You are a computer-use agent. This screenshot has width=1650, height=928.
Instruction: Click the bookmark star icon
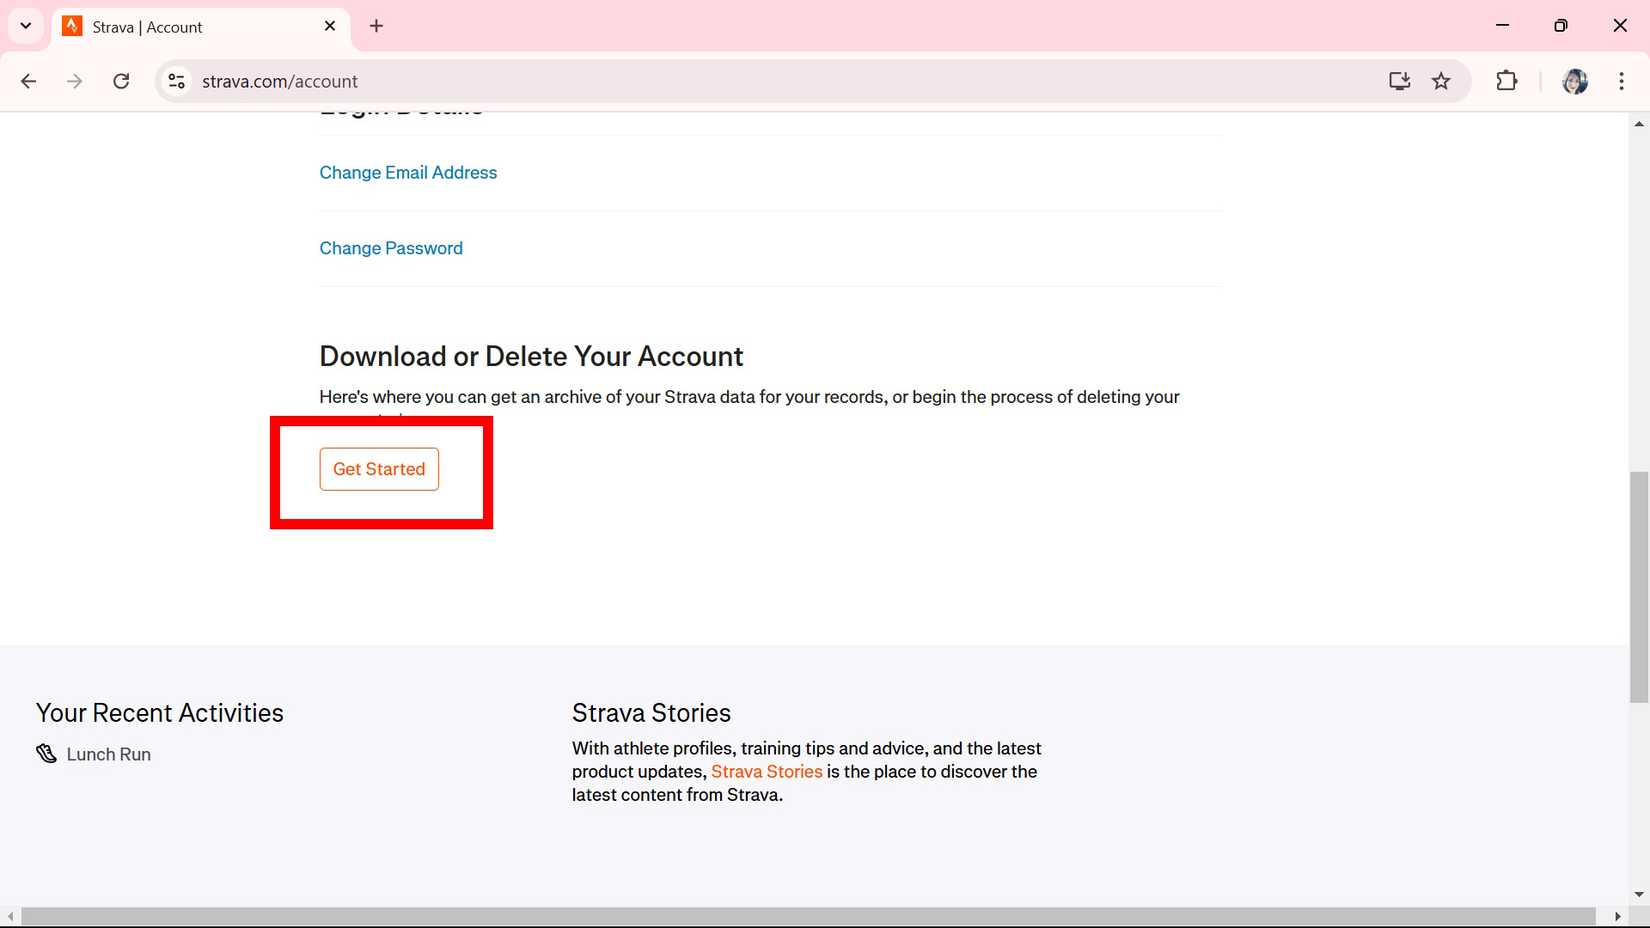[x=1441, y=81]
